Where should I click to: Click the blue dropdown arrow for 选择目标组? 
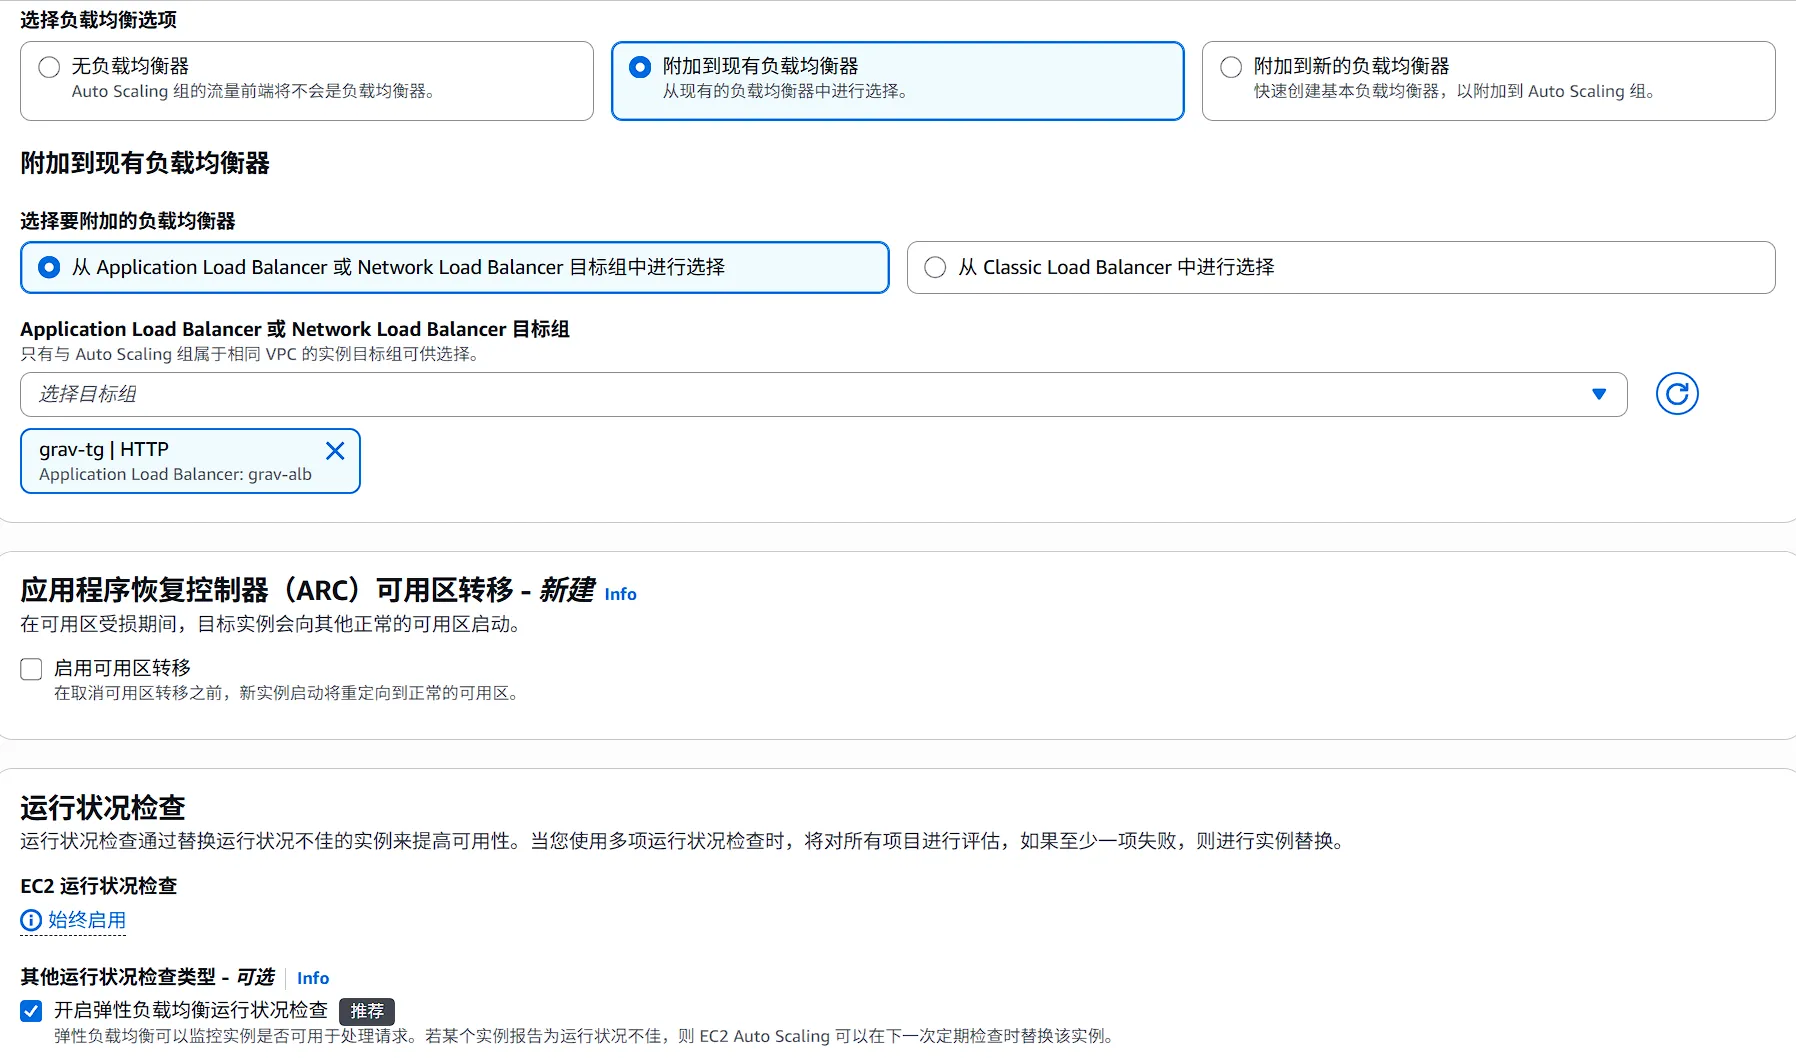(x=1599, y=394)
